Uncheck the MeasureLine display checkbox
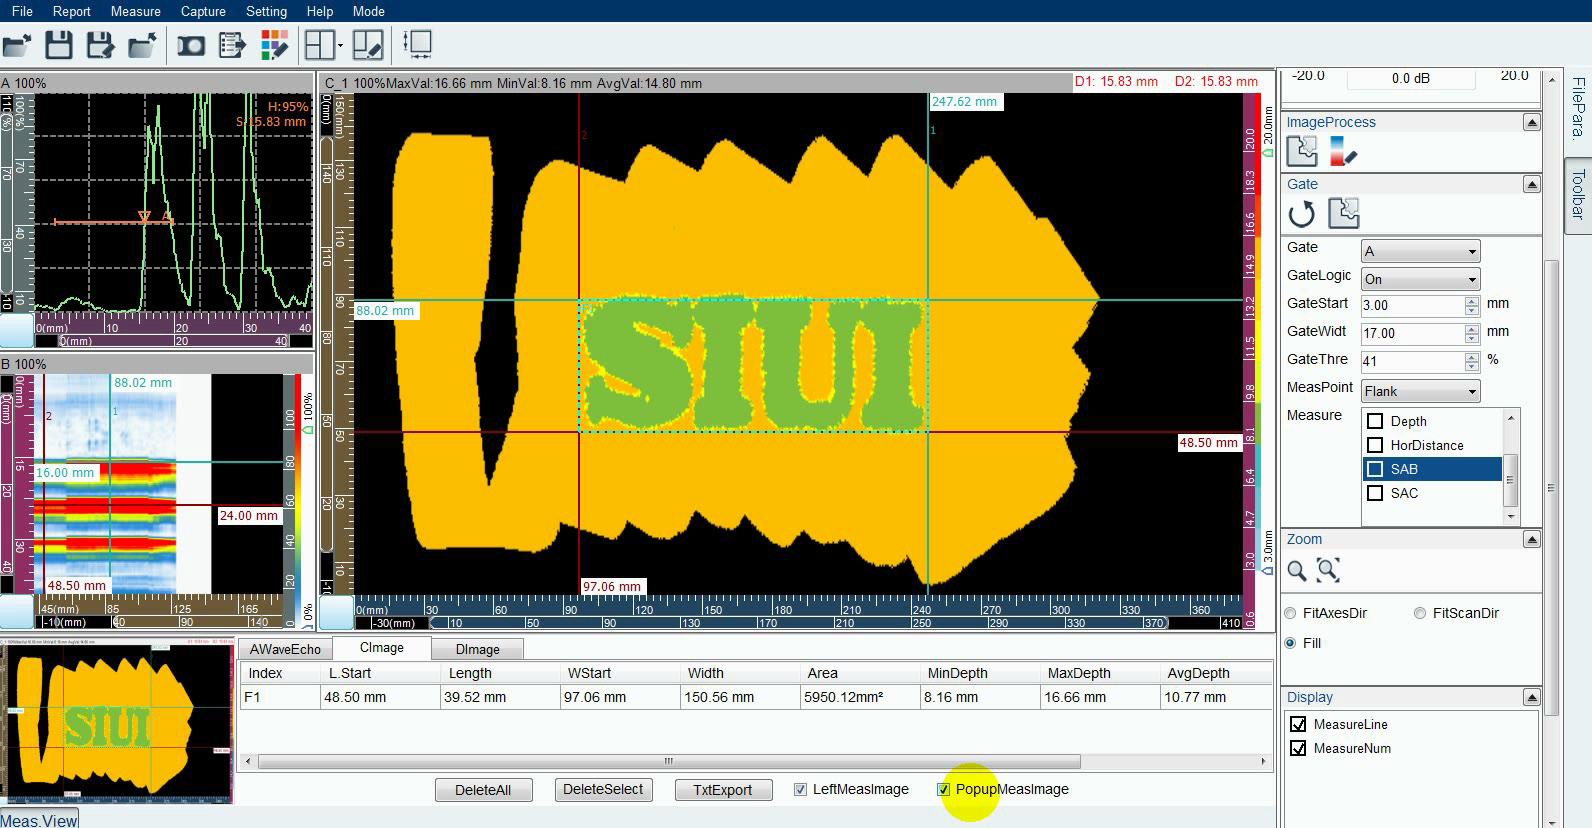Viewport: 1592px width, 828px height. 1298,724
